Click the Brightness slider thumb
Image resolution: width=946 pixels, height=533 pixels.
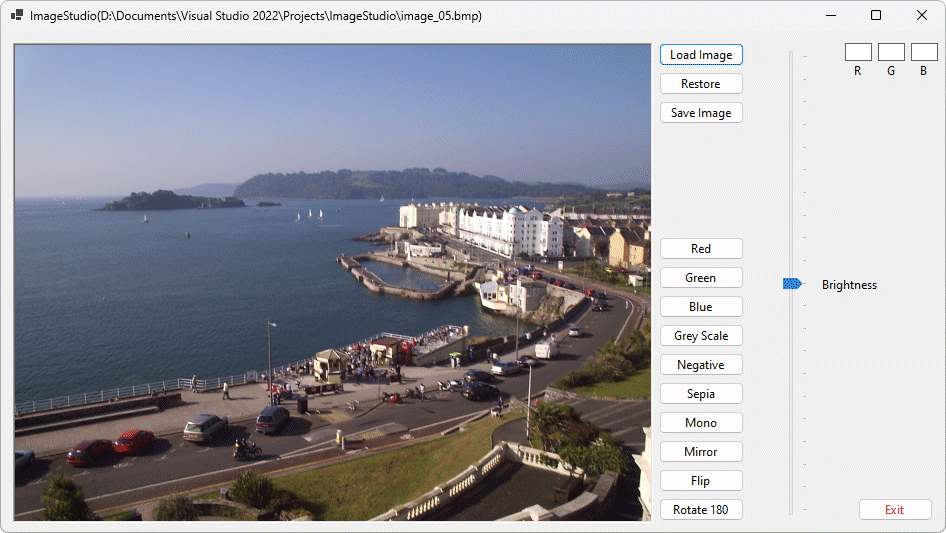point(792,283)
